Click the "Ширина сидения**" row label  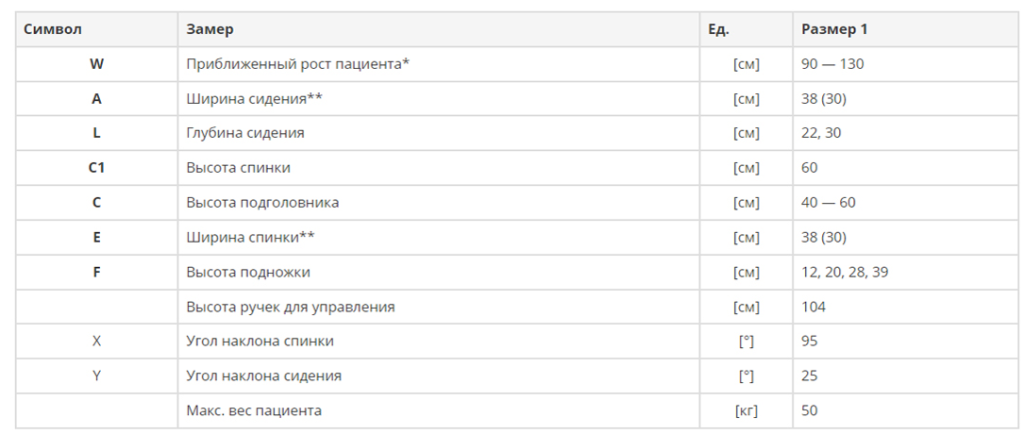coord(254,99)
